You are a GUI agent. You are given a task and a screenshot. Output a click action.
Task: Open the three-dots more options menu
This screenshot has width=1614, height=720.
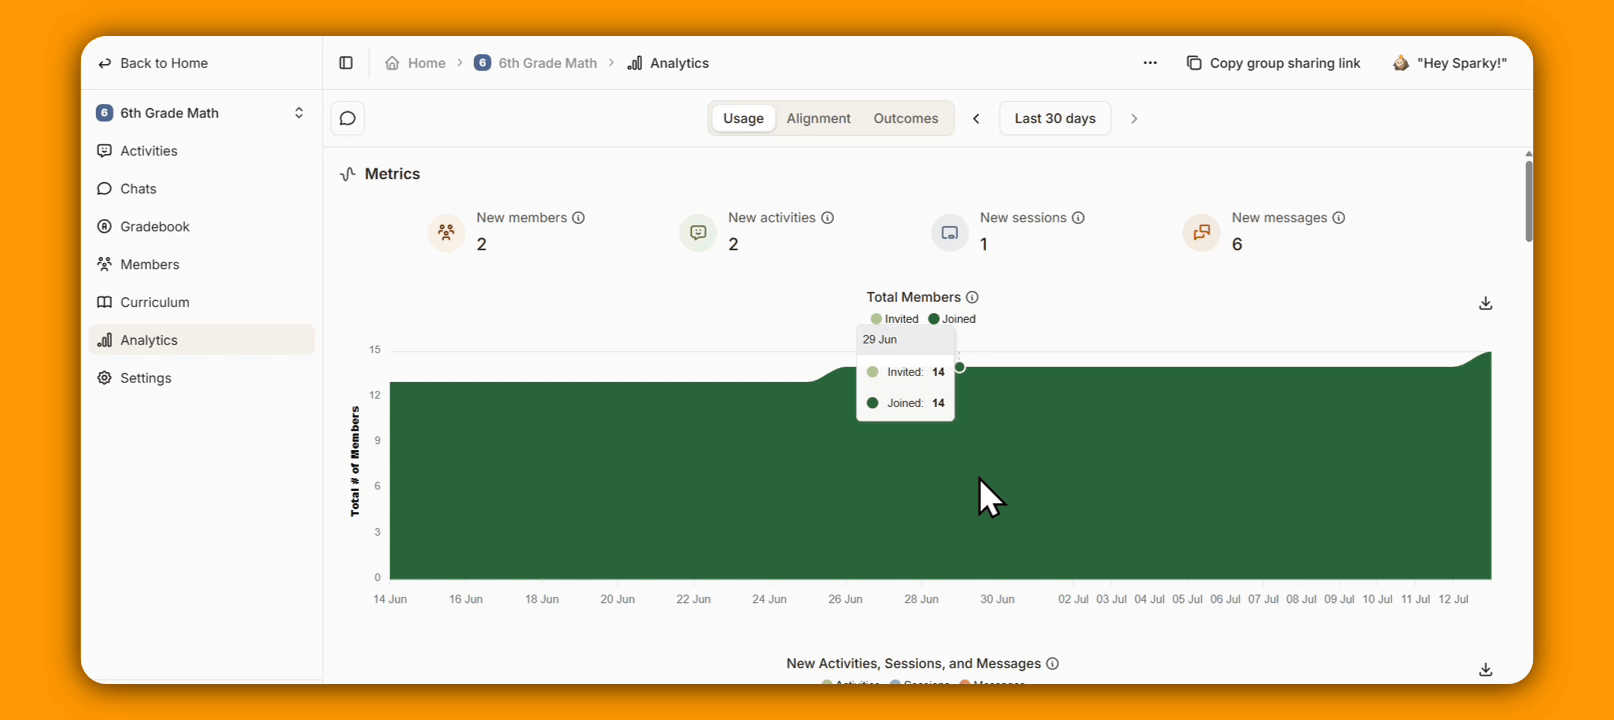click(x=1150, y=63)
